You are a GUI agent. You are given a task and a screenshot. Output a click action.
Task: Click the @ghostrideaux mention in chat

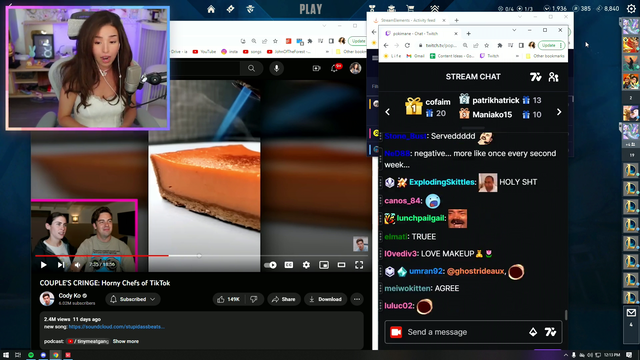[x=476, y=271]
